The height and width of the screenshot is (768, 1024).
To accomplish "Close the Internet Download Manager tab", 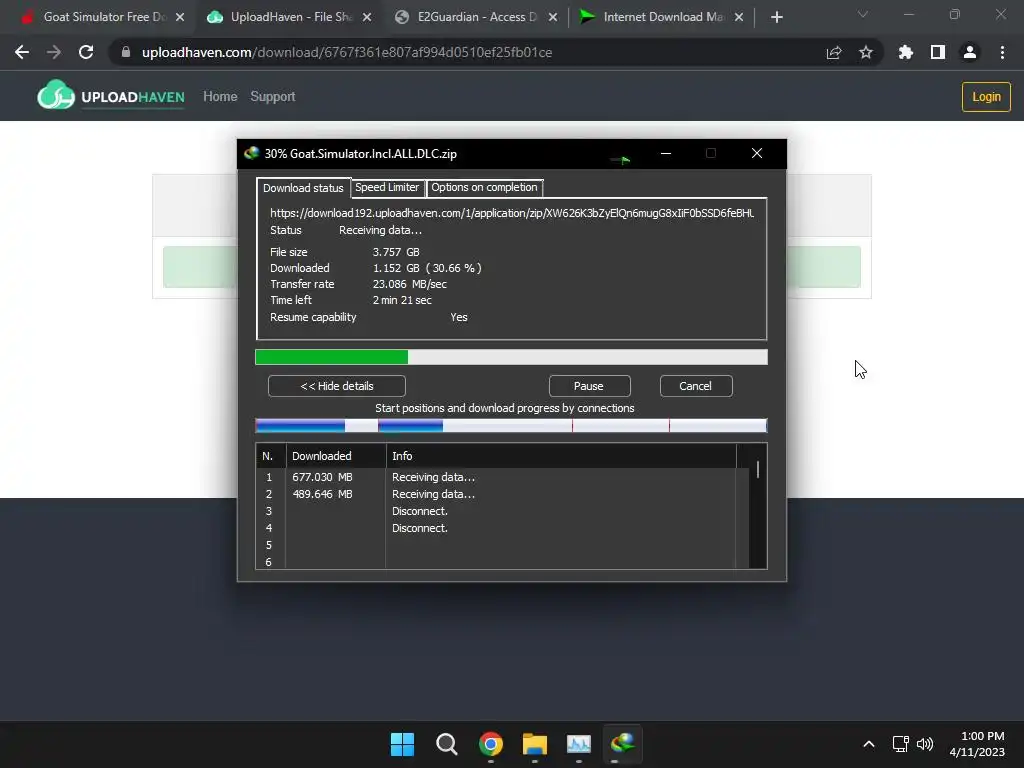I will tap(739, 17).
